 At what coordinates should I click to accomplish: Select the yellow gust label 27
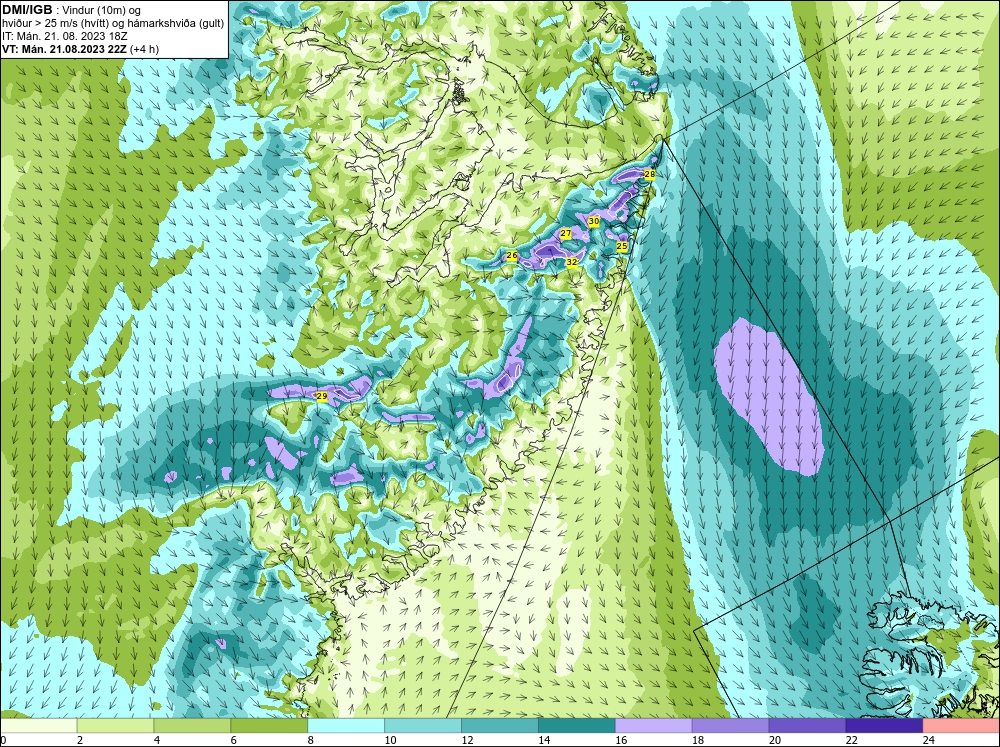(566, 233)
